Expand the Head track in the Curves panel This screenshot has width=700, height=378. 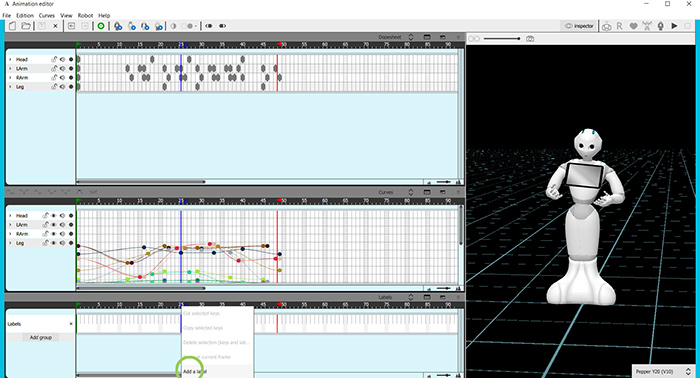click(10, 216)
